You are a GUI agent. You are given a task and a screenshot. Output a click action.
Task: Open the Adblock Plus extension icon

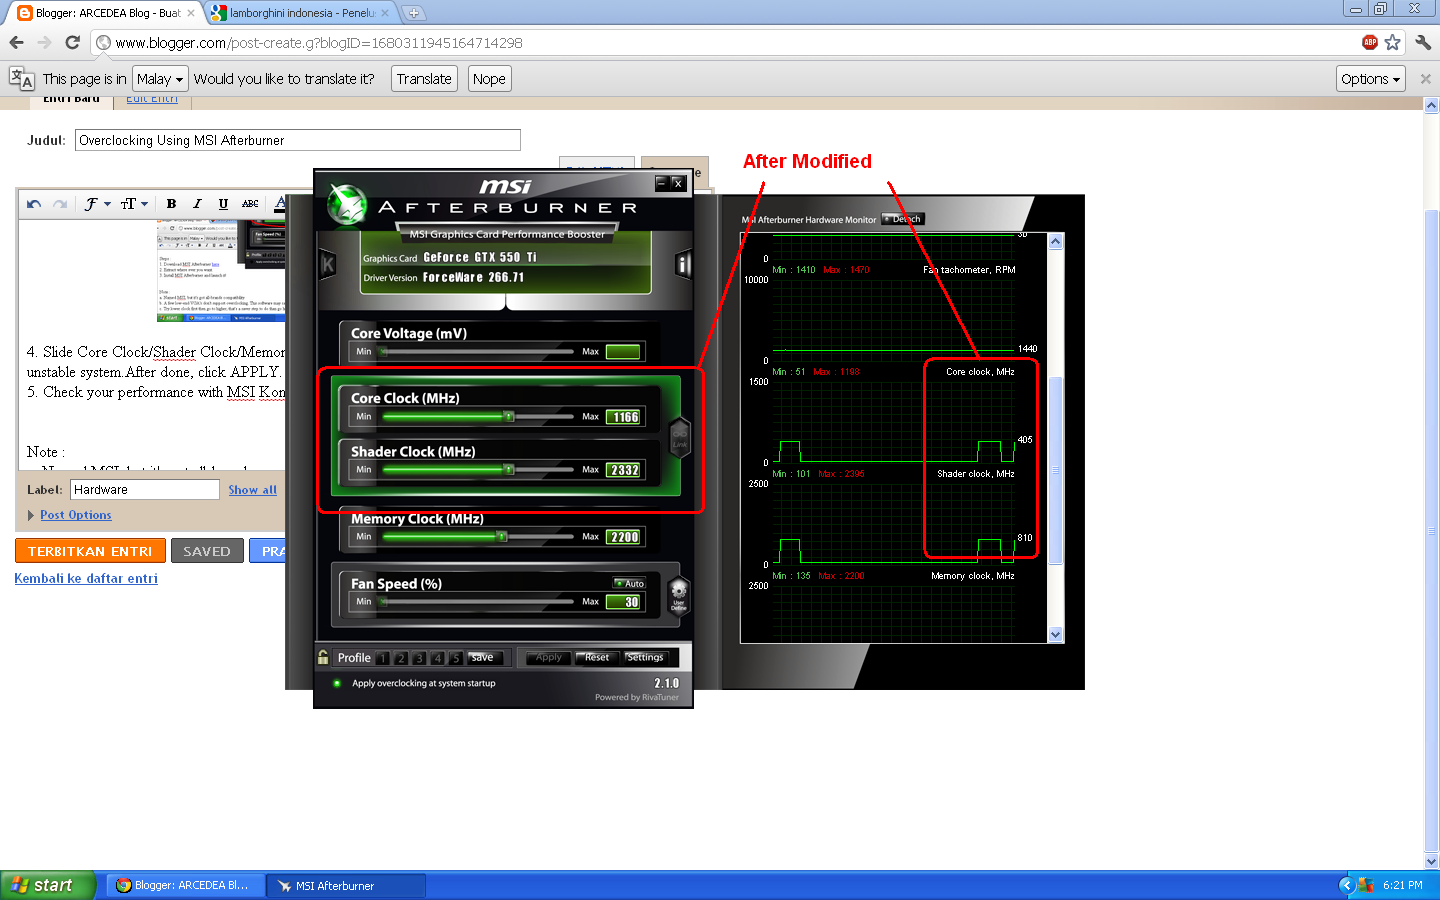coord(1370,42)
